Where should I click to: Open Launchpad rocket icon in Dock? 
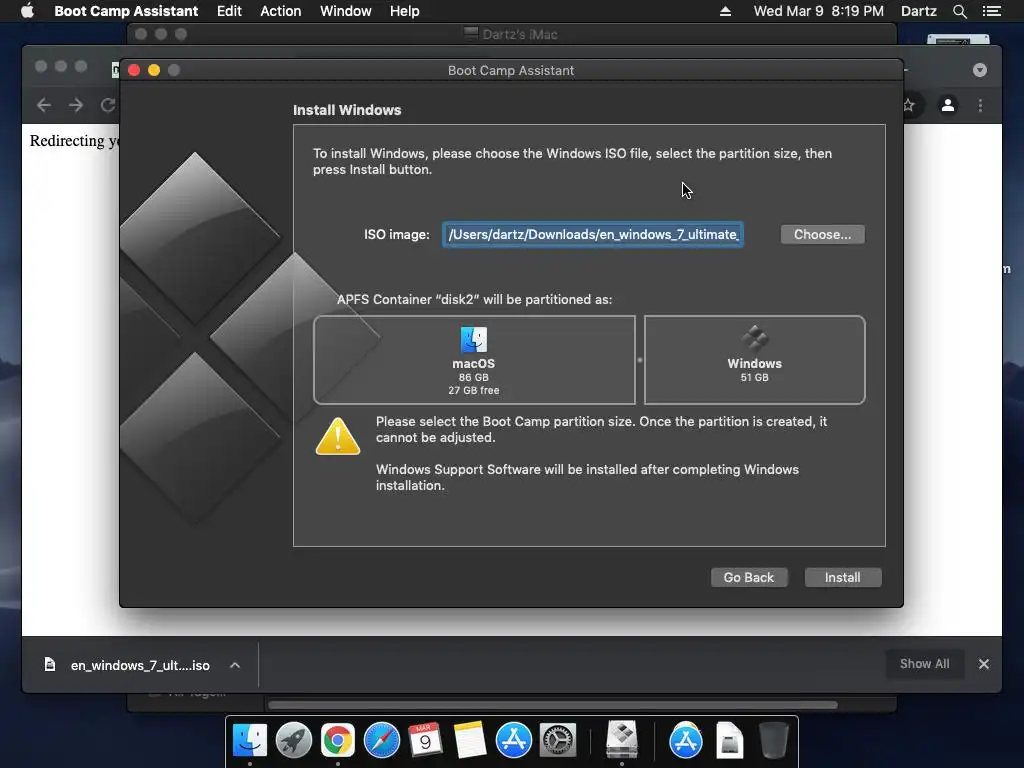[x=293, y=741]
